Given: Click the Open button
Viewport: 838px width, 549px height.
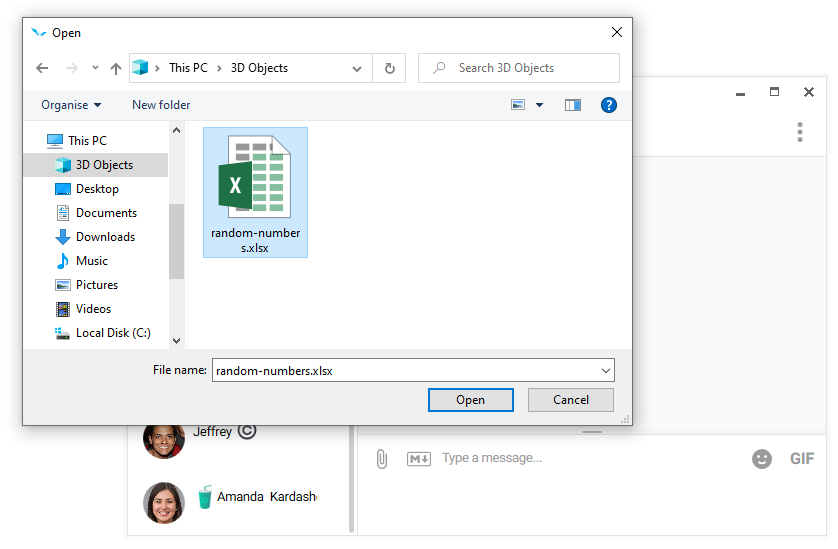Looking at the screenshot, I should [x=470, y=400].
